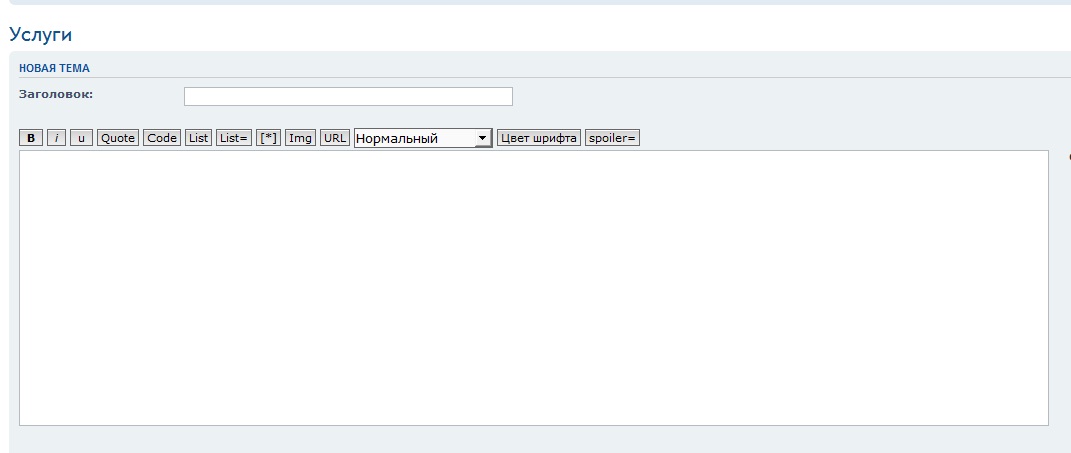Screen dimensions: 1071x453
Task: Insert a spoiler= tag
Action: pyautogui.click(x=613, y=138)
